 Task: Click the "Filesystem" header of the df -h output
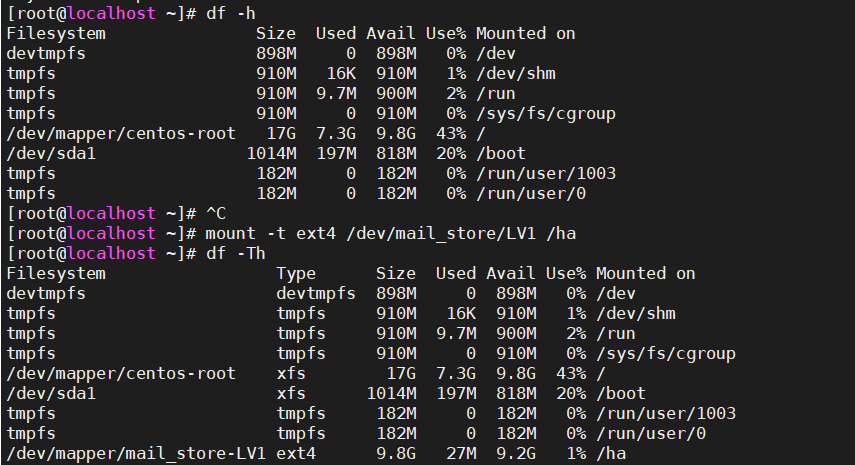coord(56,33)
